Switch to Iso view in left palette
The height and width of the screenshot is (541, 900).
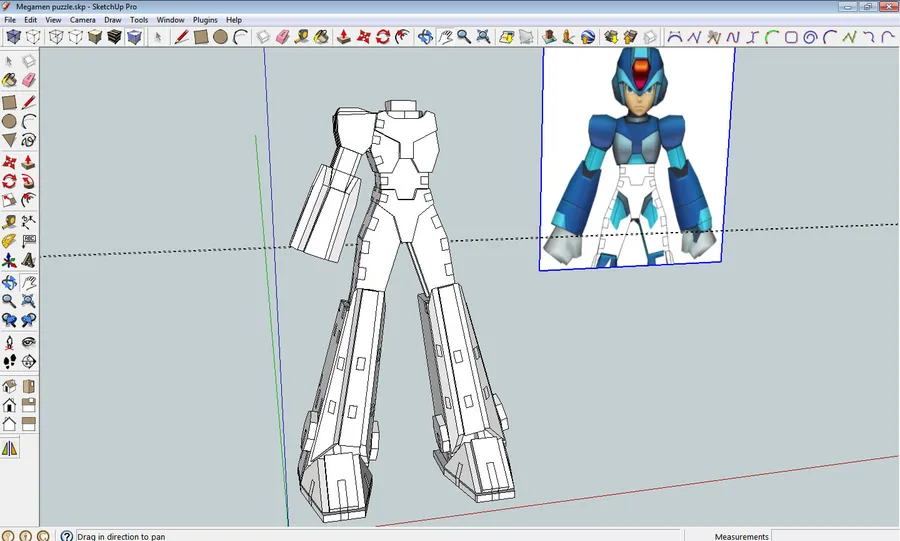(x=9, y=386)
